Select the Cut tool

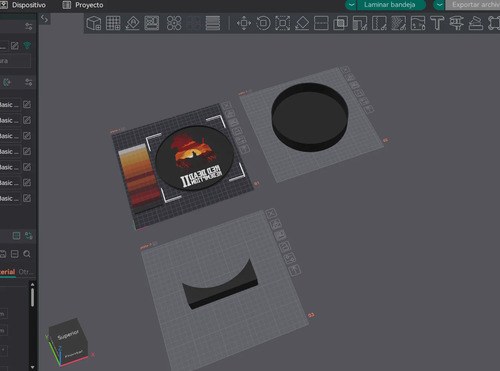[321, 23]
